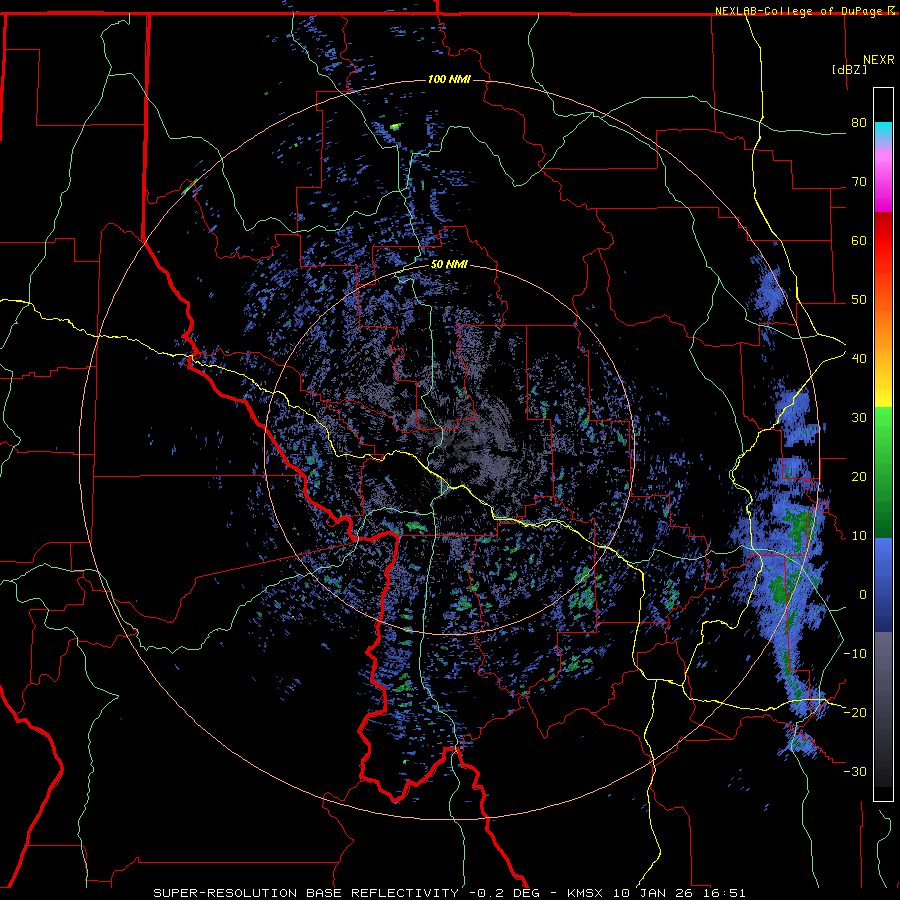Screen dimensions: 900x900
Task: Click the 20 value on the dBZ scale
Action: [x=859, y=477]
